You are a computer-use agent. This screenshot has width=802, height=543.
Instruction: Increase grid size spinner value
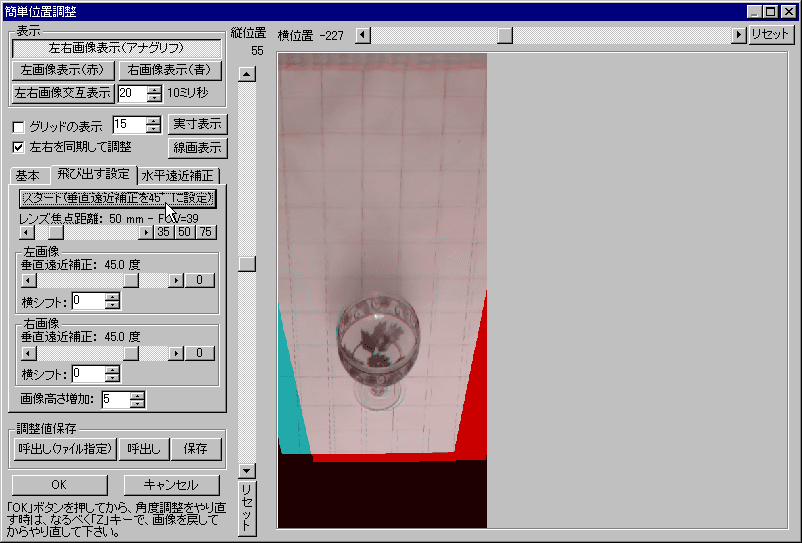tap(153, 121)
